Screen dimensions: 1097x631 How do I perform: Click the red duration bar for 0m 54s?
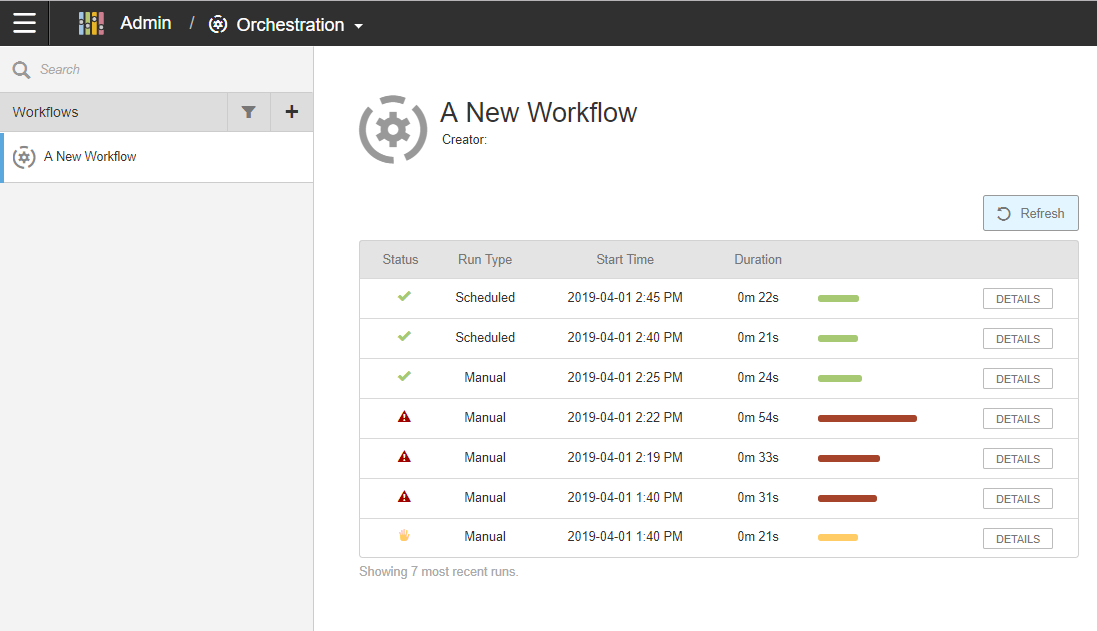click(x=867, y=419)
